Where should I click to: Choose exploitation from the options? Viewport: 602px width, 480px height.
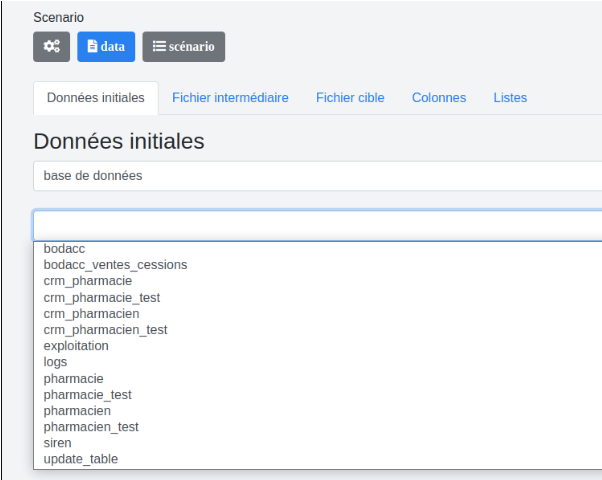coord(76,346)
